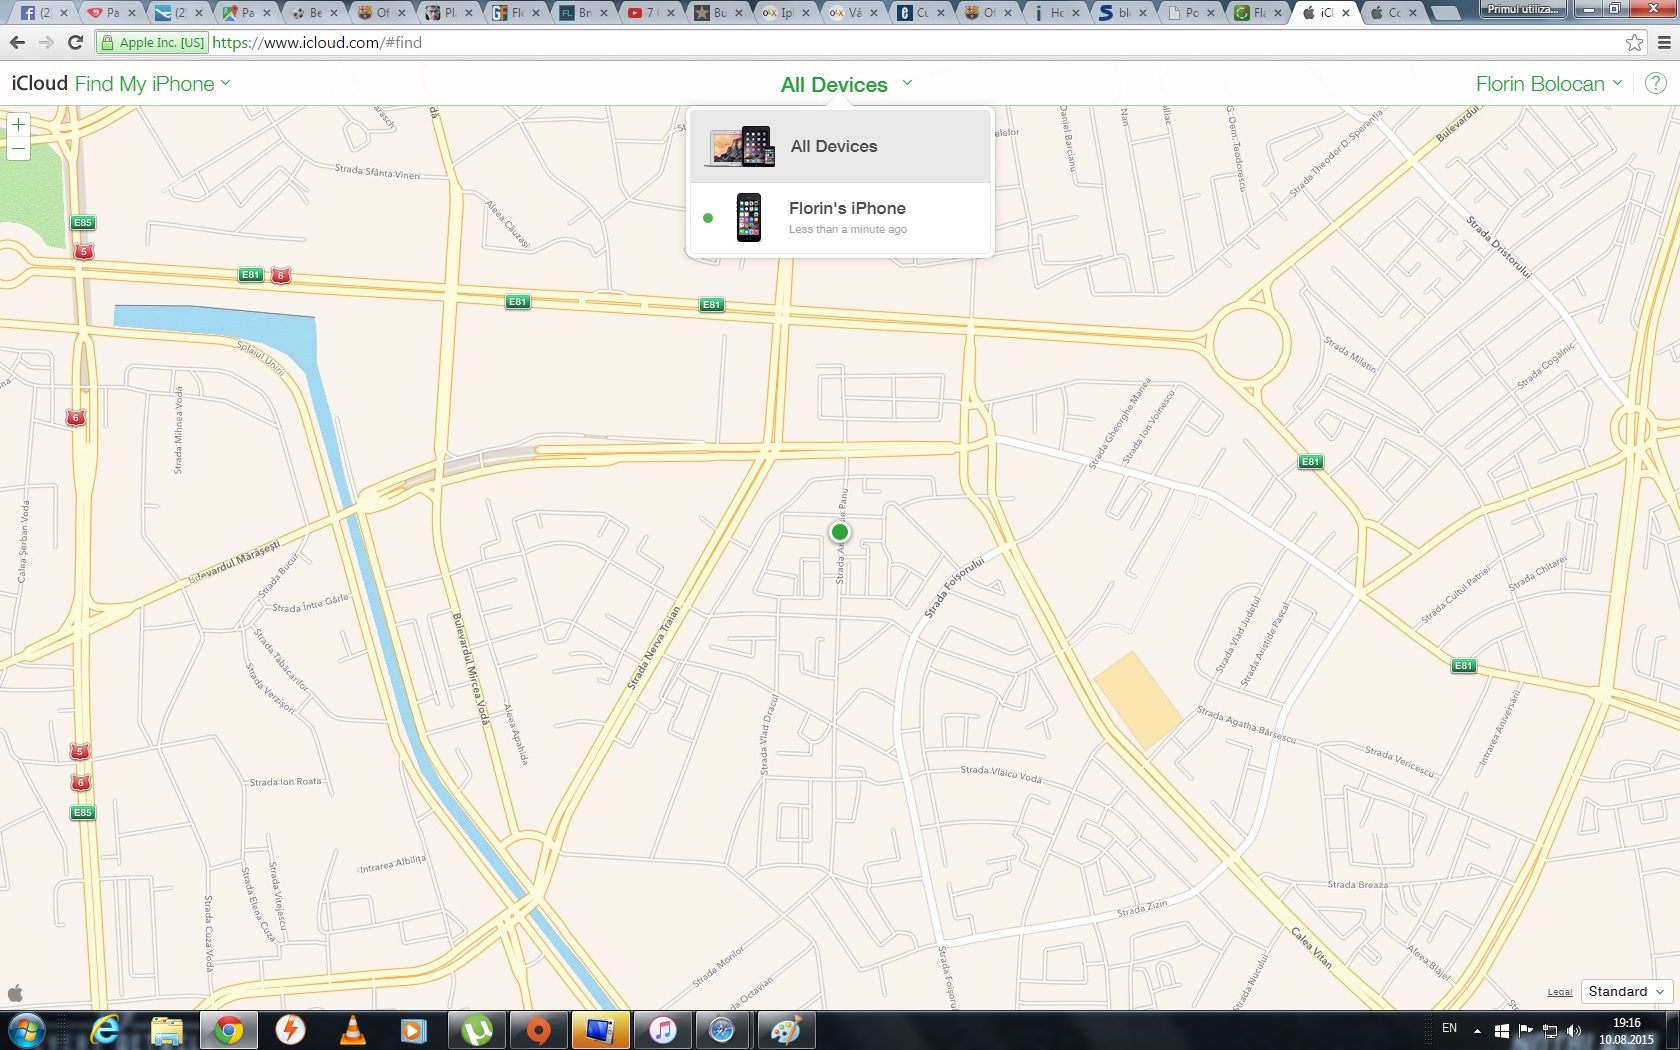1680x1050 pixels.
Task: Open iTunes from the taskbar
Action: click(663, 1030)
